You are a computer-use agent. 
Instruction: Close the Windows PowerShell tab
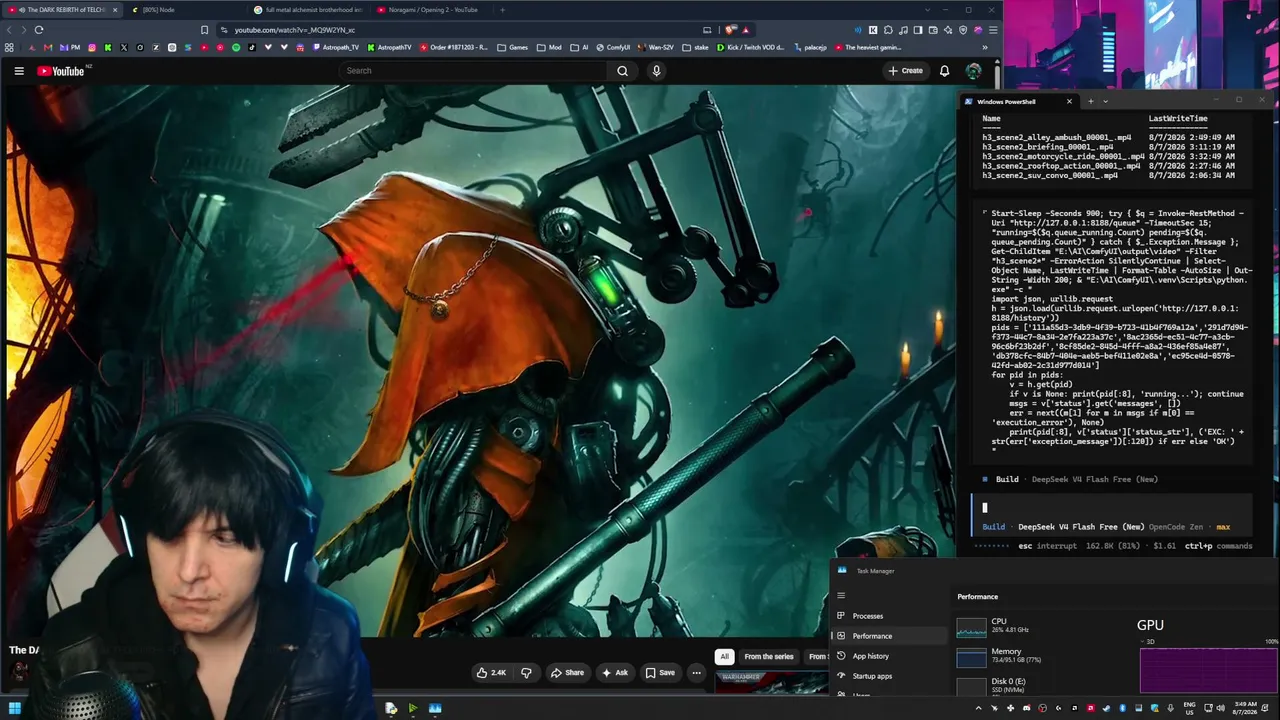click(x=1069, y=101)
